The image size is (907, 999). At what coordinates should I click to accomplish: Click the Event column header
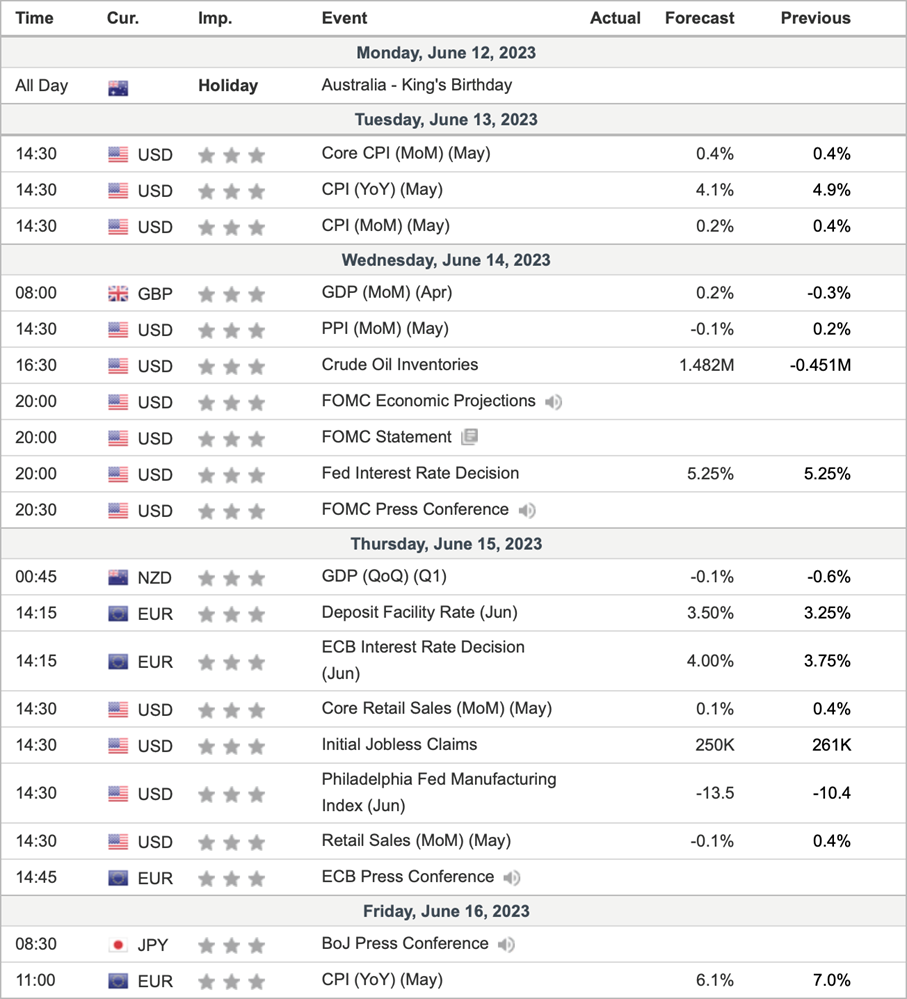pos(344,18)
